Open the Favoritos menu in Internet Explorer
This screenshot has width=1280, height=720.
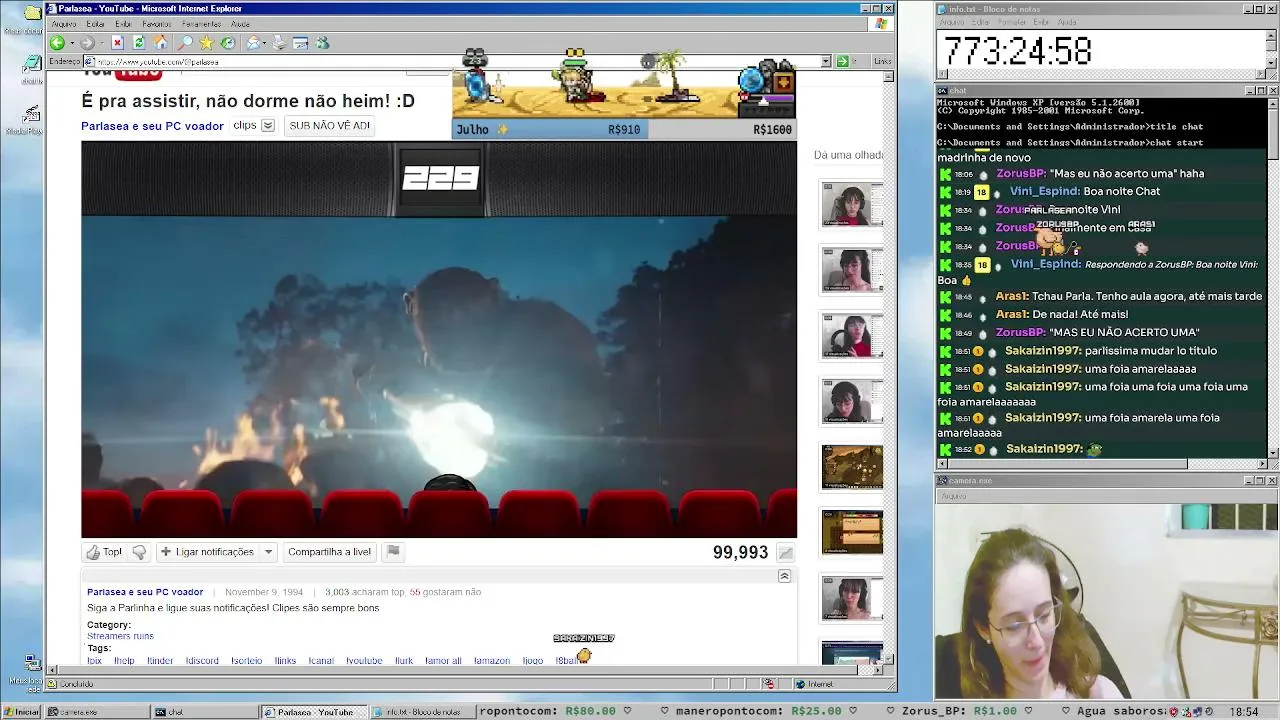[x=156, y=24]
